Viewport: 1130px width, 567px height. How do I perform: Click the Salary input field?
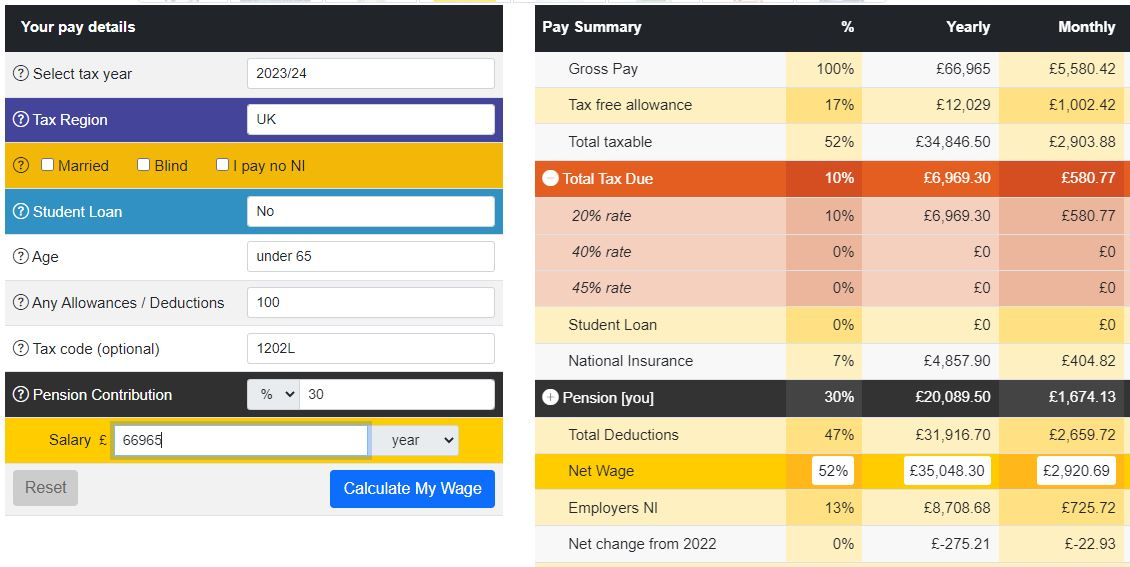coord(240,440)
